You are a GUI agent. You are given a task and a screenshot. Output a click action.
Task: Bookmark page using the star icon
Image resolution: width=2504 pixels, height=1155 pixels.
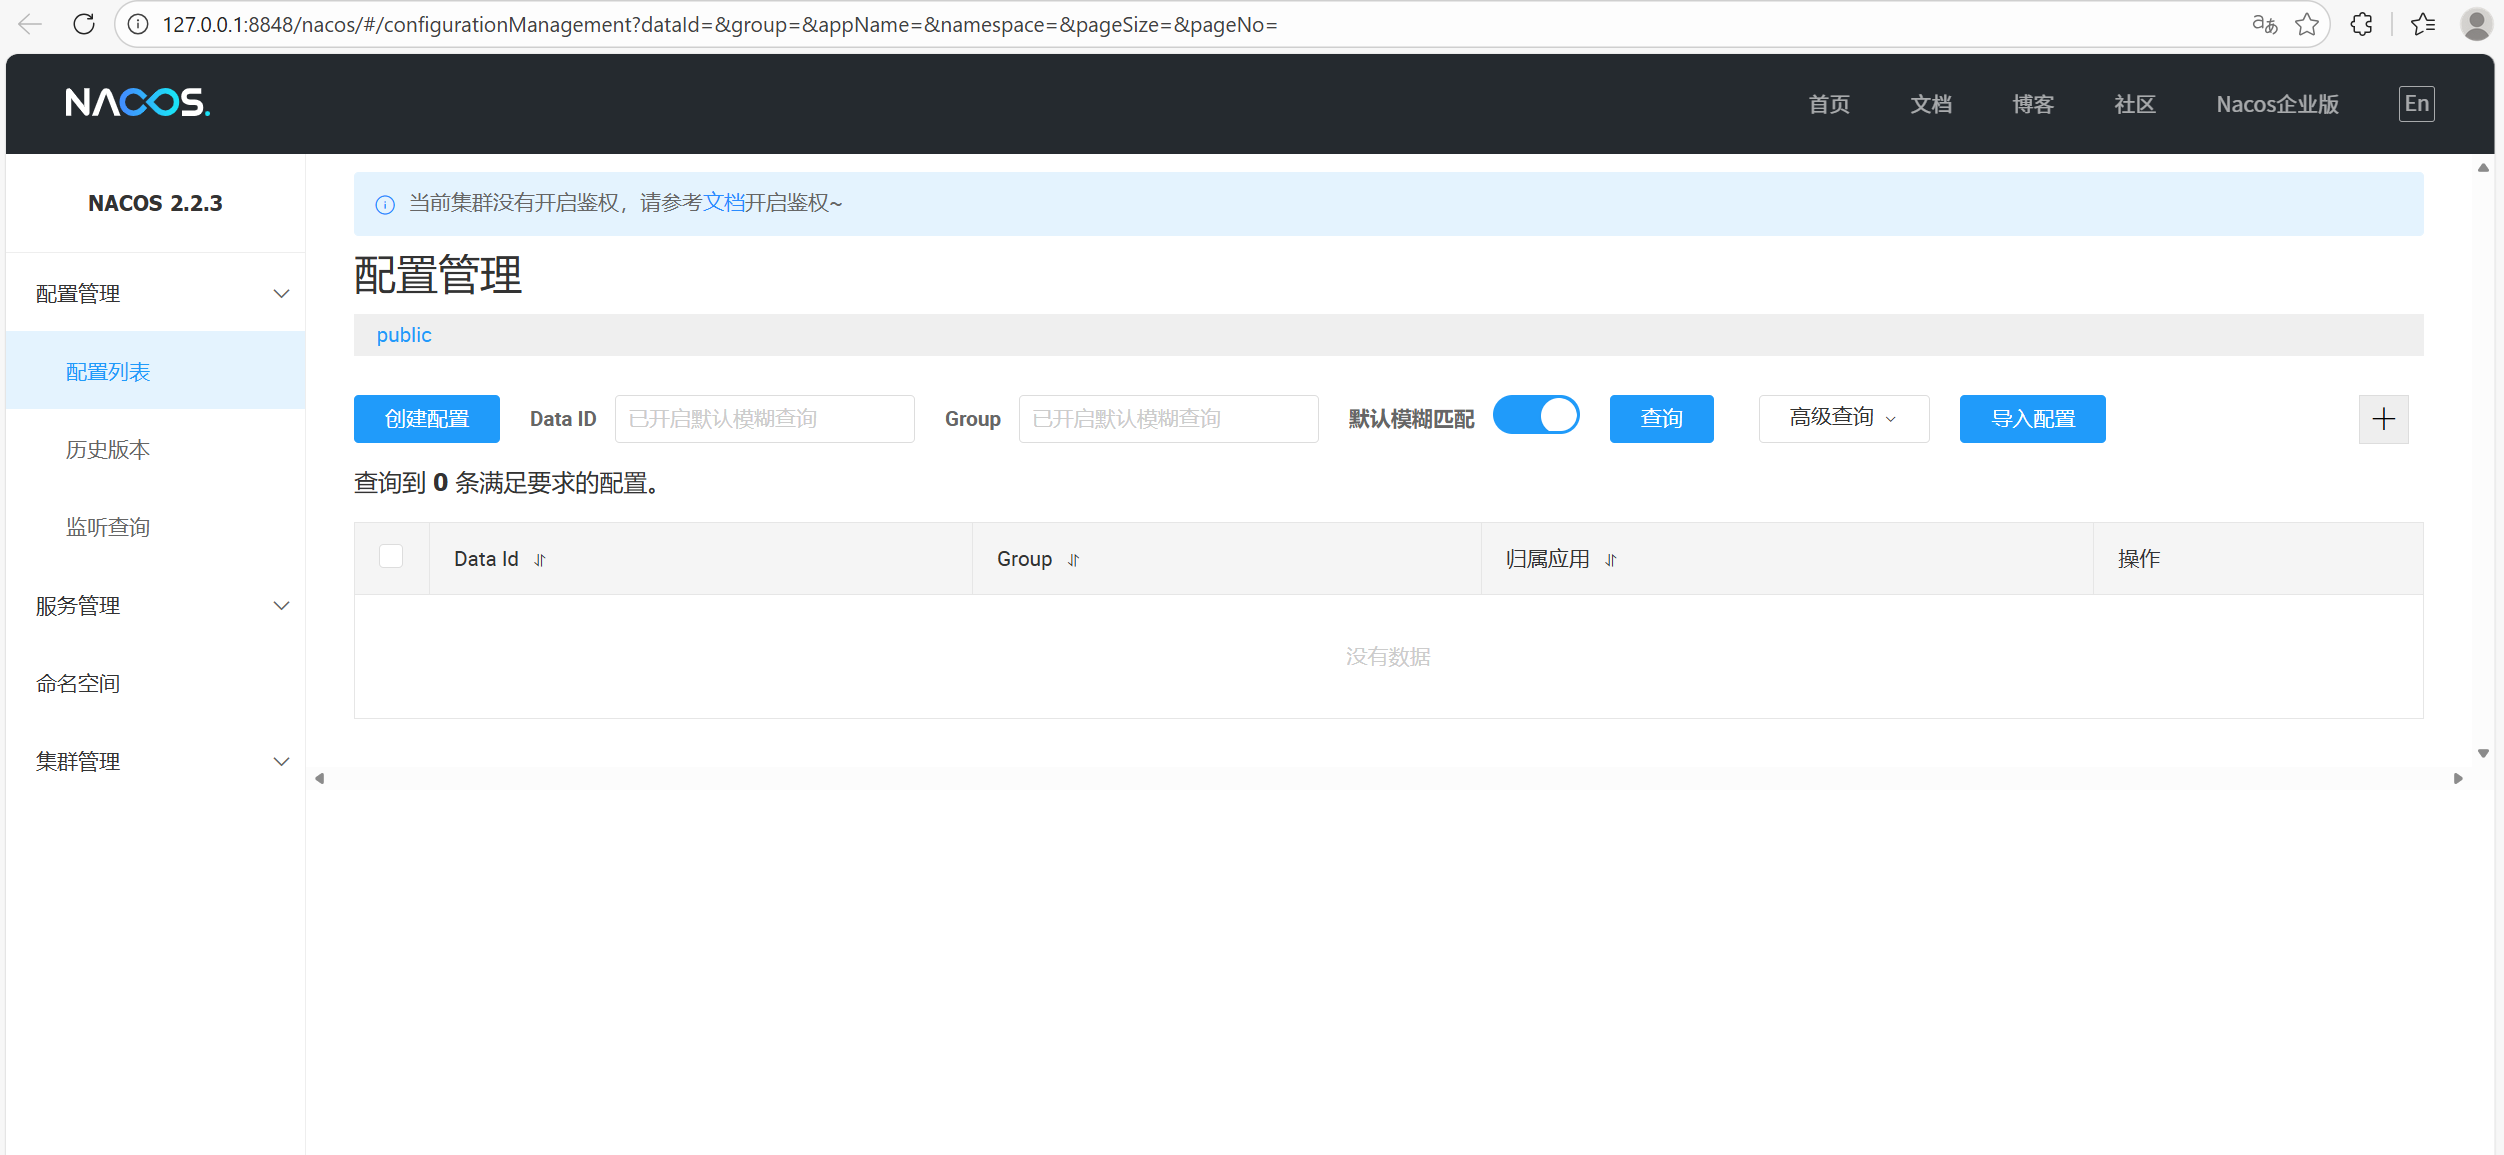(2307, 24)
